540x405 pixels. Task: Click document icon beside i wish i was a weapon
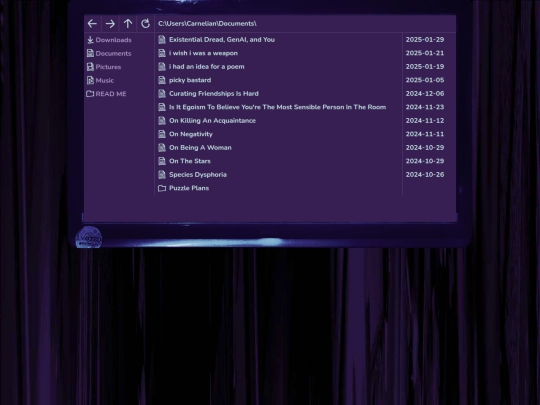coord(162,53)
